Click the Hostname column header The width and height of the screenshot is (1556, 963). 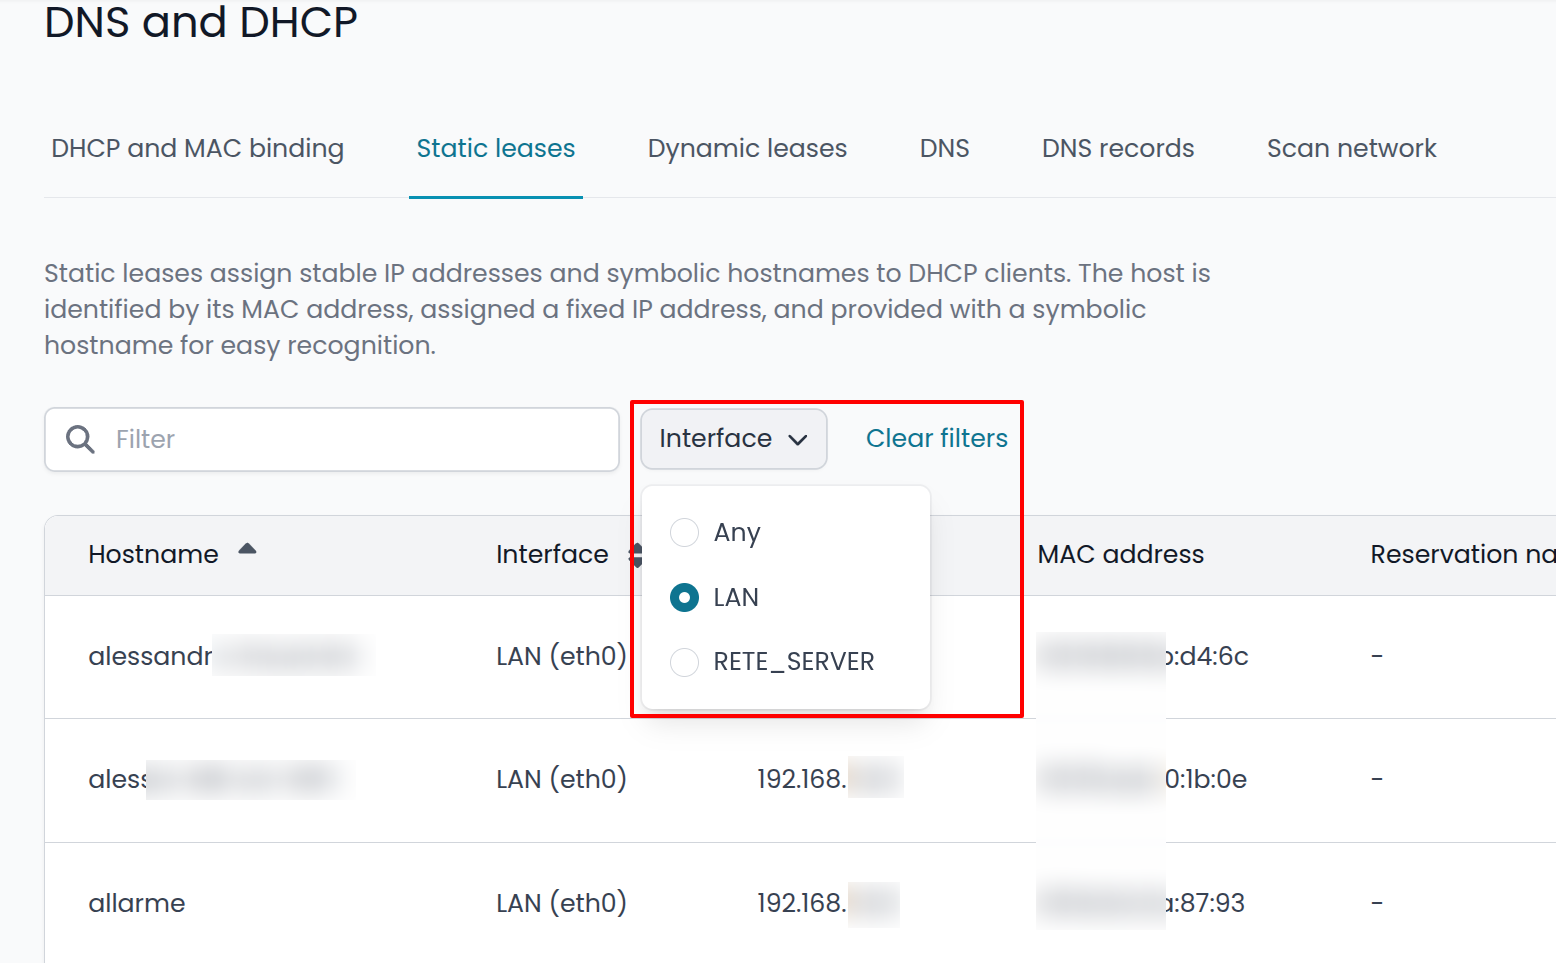153,554
